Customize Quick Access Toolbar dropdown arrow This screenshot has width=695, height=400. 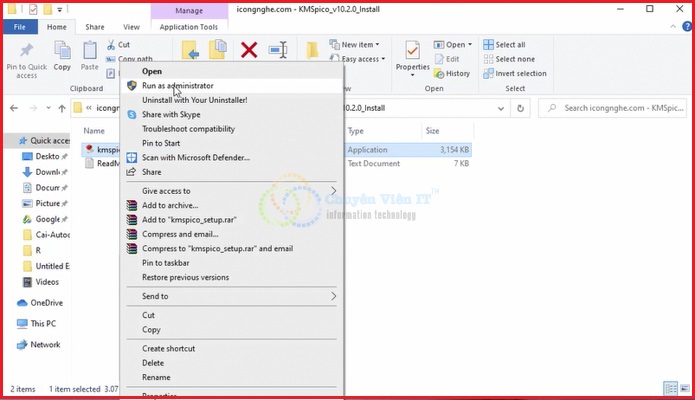[x=59, y=9]
